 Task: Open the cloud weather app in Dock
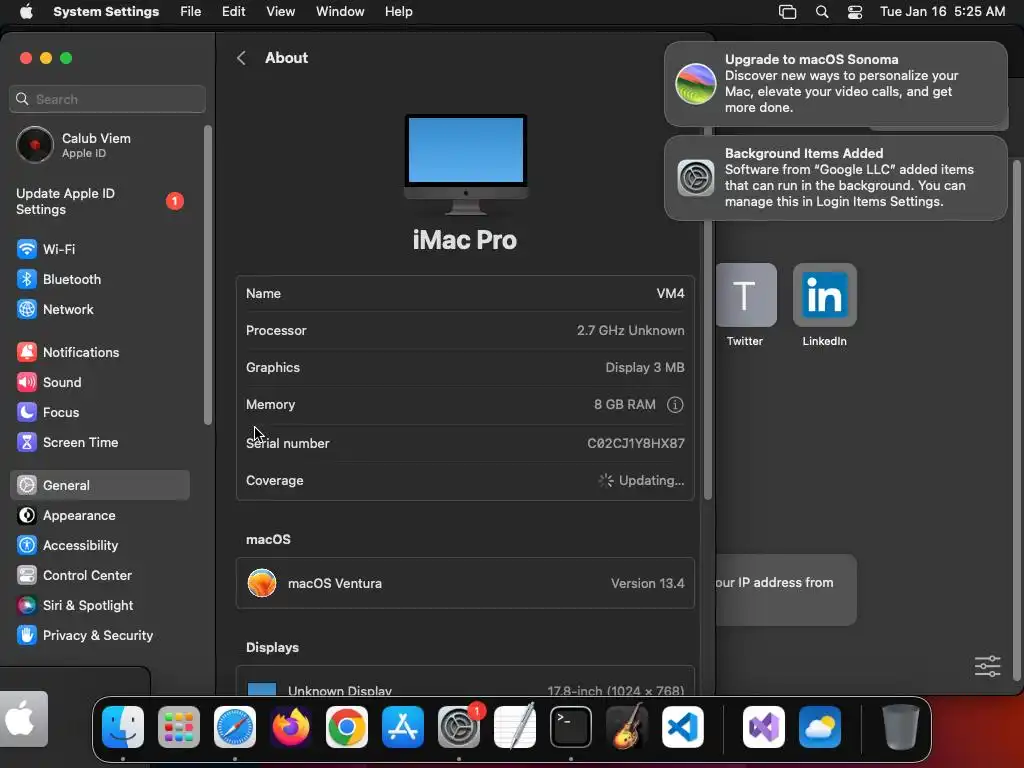point(820,727)
